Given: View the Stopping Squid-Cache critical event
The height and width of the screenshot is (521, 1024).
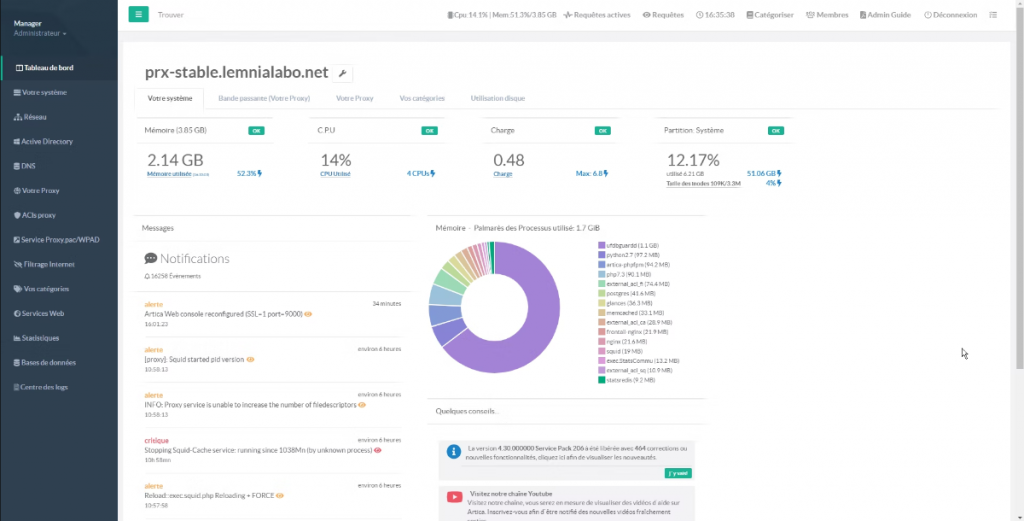Looking at the screenshot, I should [262, 450].
